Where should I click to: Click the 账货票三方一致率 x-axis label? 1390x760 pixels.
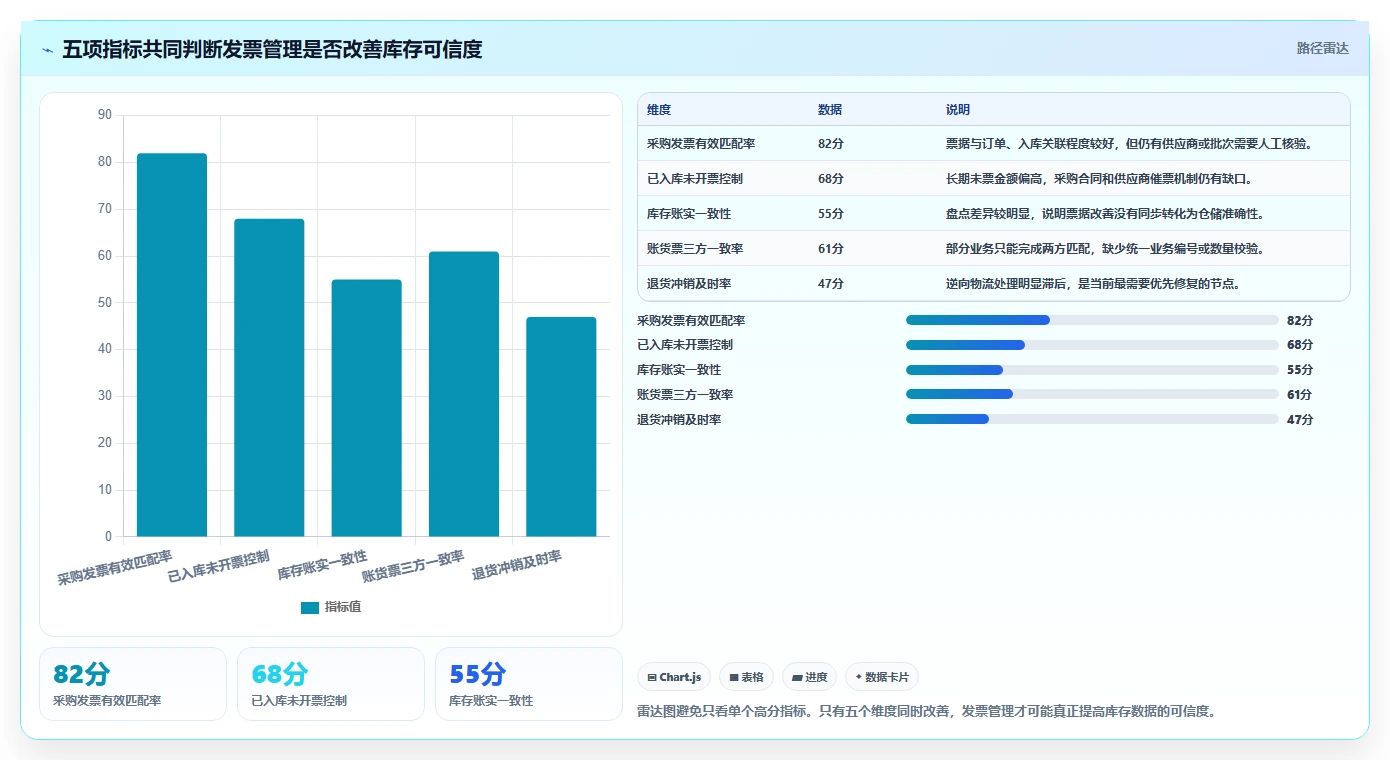(414, 566)
